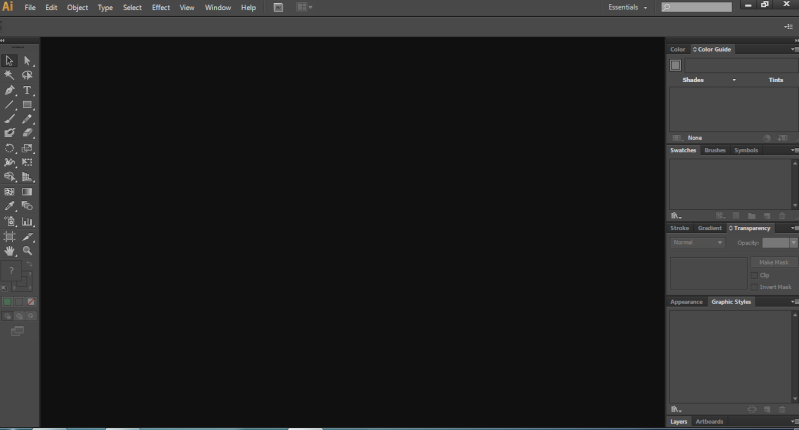Click the search field in menu bar
Viewport: 799px width, 430px height.
[697, 7]
